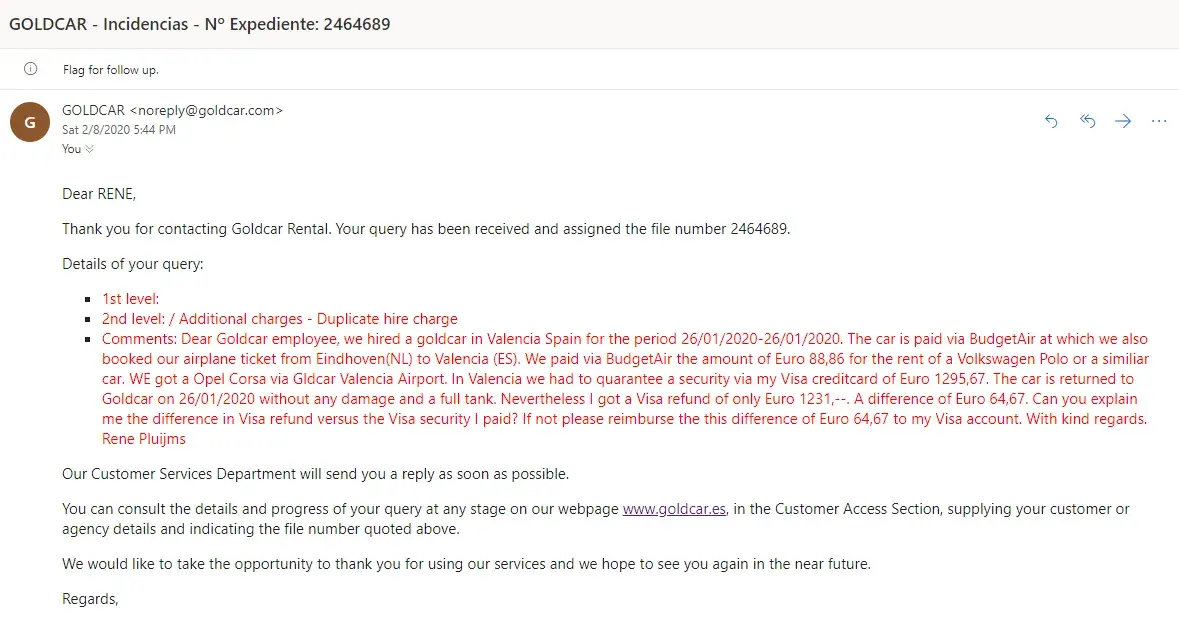Click the Details of your query line
Viewport: 1179px width, 624px height.
(x=132, y=264)
